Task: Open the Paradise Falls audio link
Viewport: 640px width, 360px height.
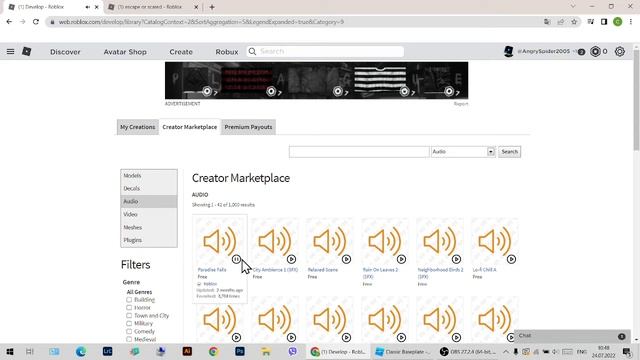Action: [x=212, y=270]
